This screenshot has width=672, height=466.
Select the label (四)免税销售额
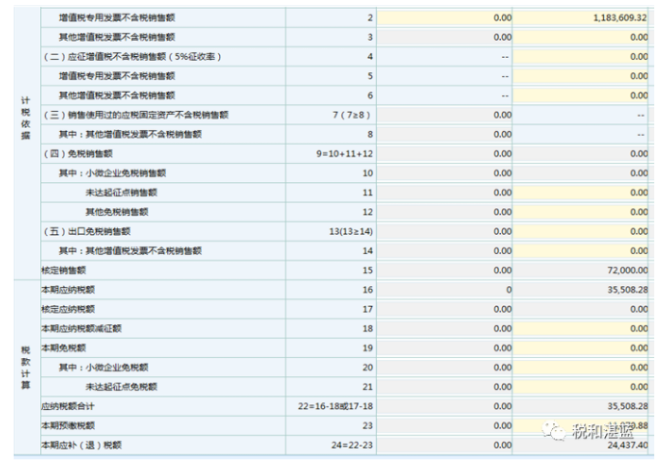[78, 154]
